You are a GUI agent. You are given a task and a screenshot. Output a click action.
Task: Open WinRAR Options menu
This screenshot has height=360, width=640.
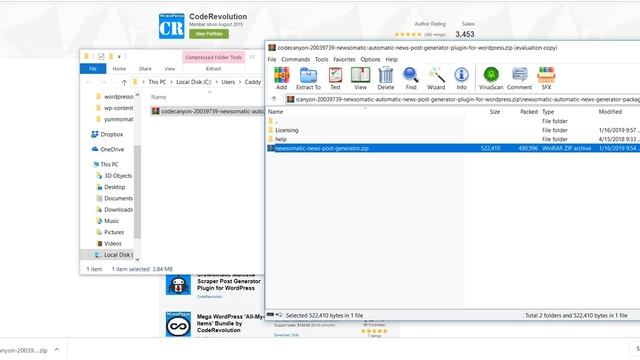[370, 60]
